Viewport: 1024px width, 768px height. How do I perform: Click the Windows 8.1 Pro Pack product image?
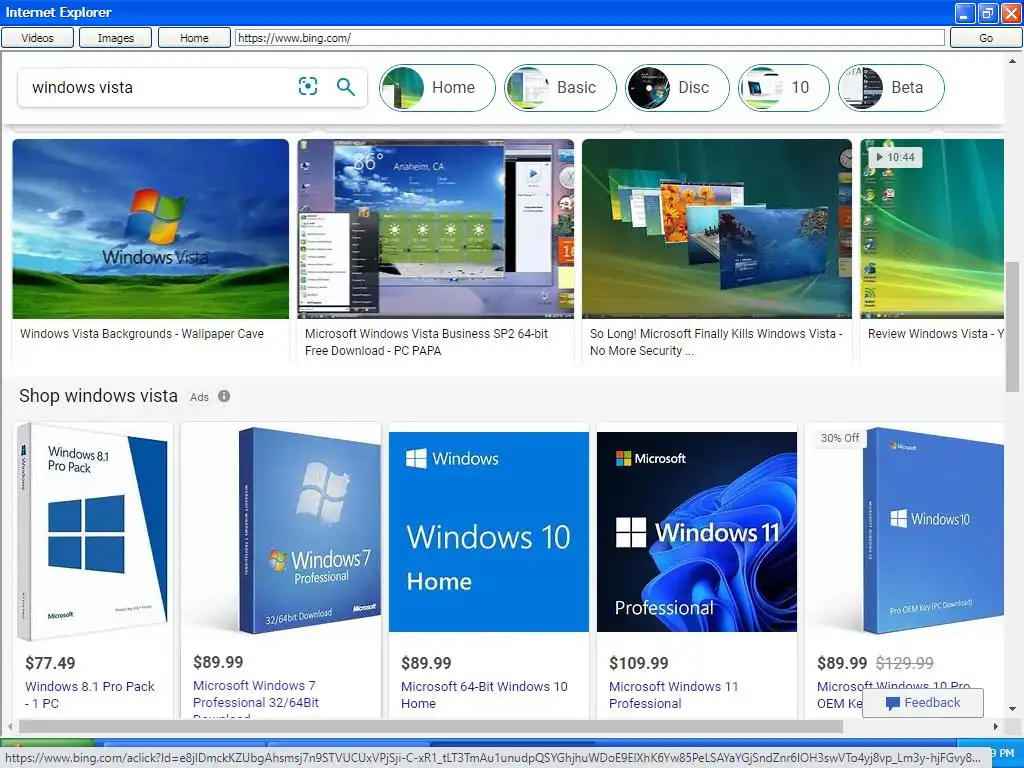(x=93, y=532)
